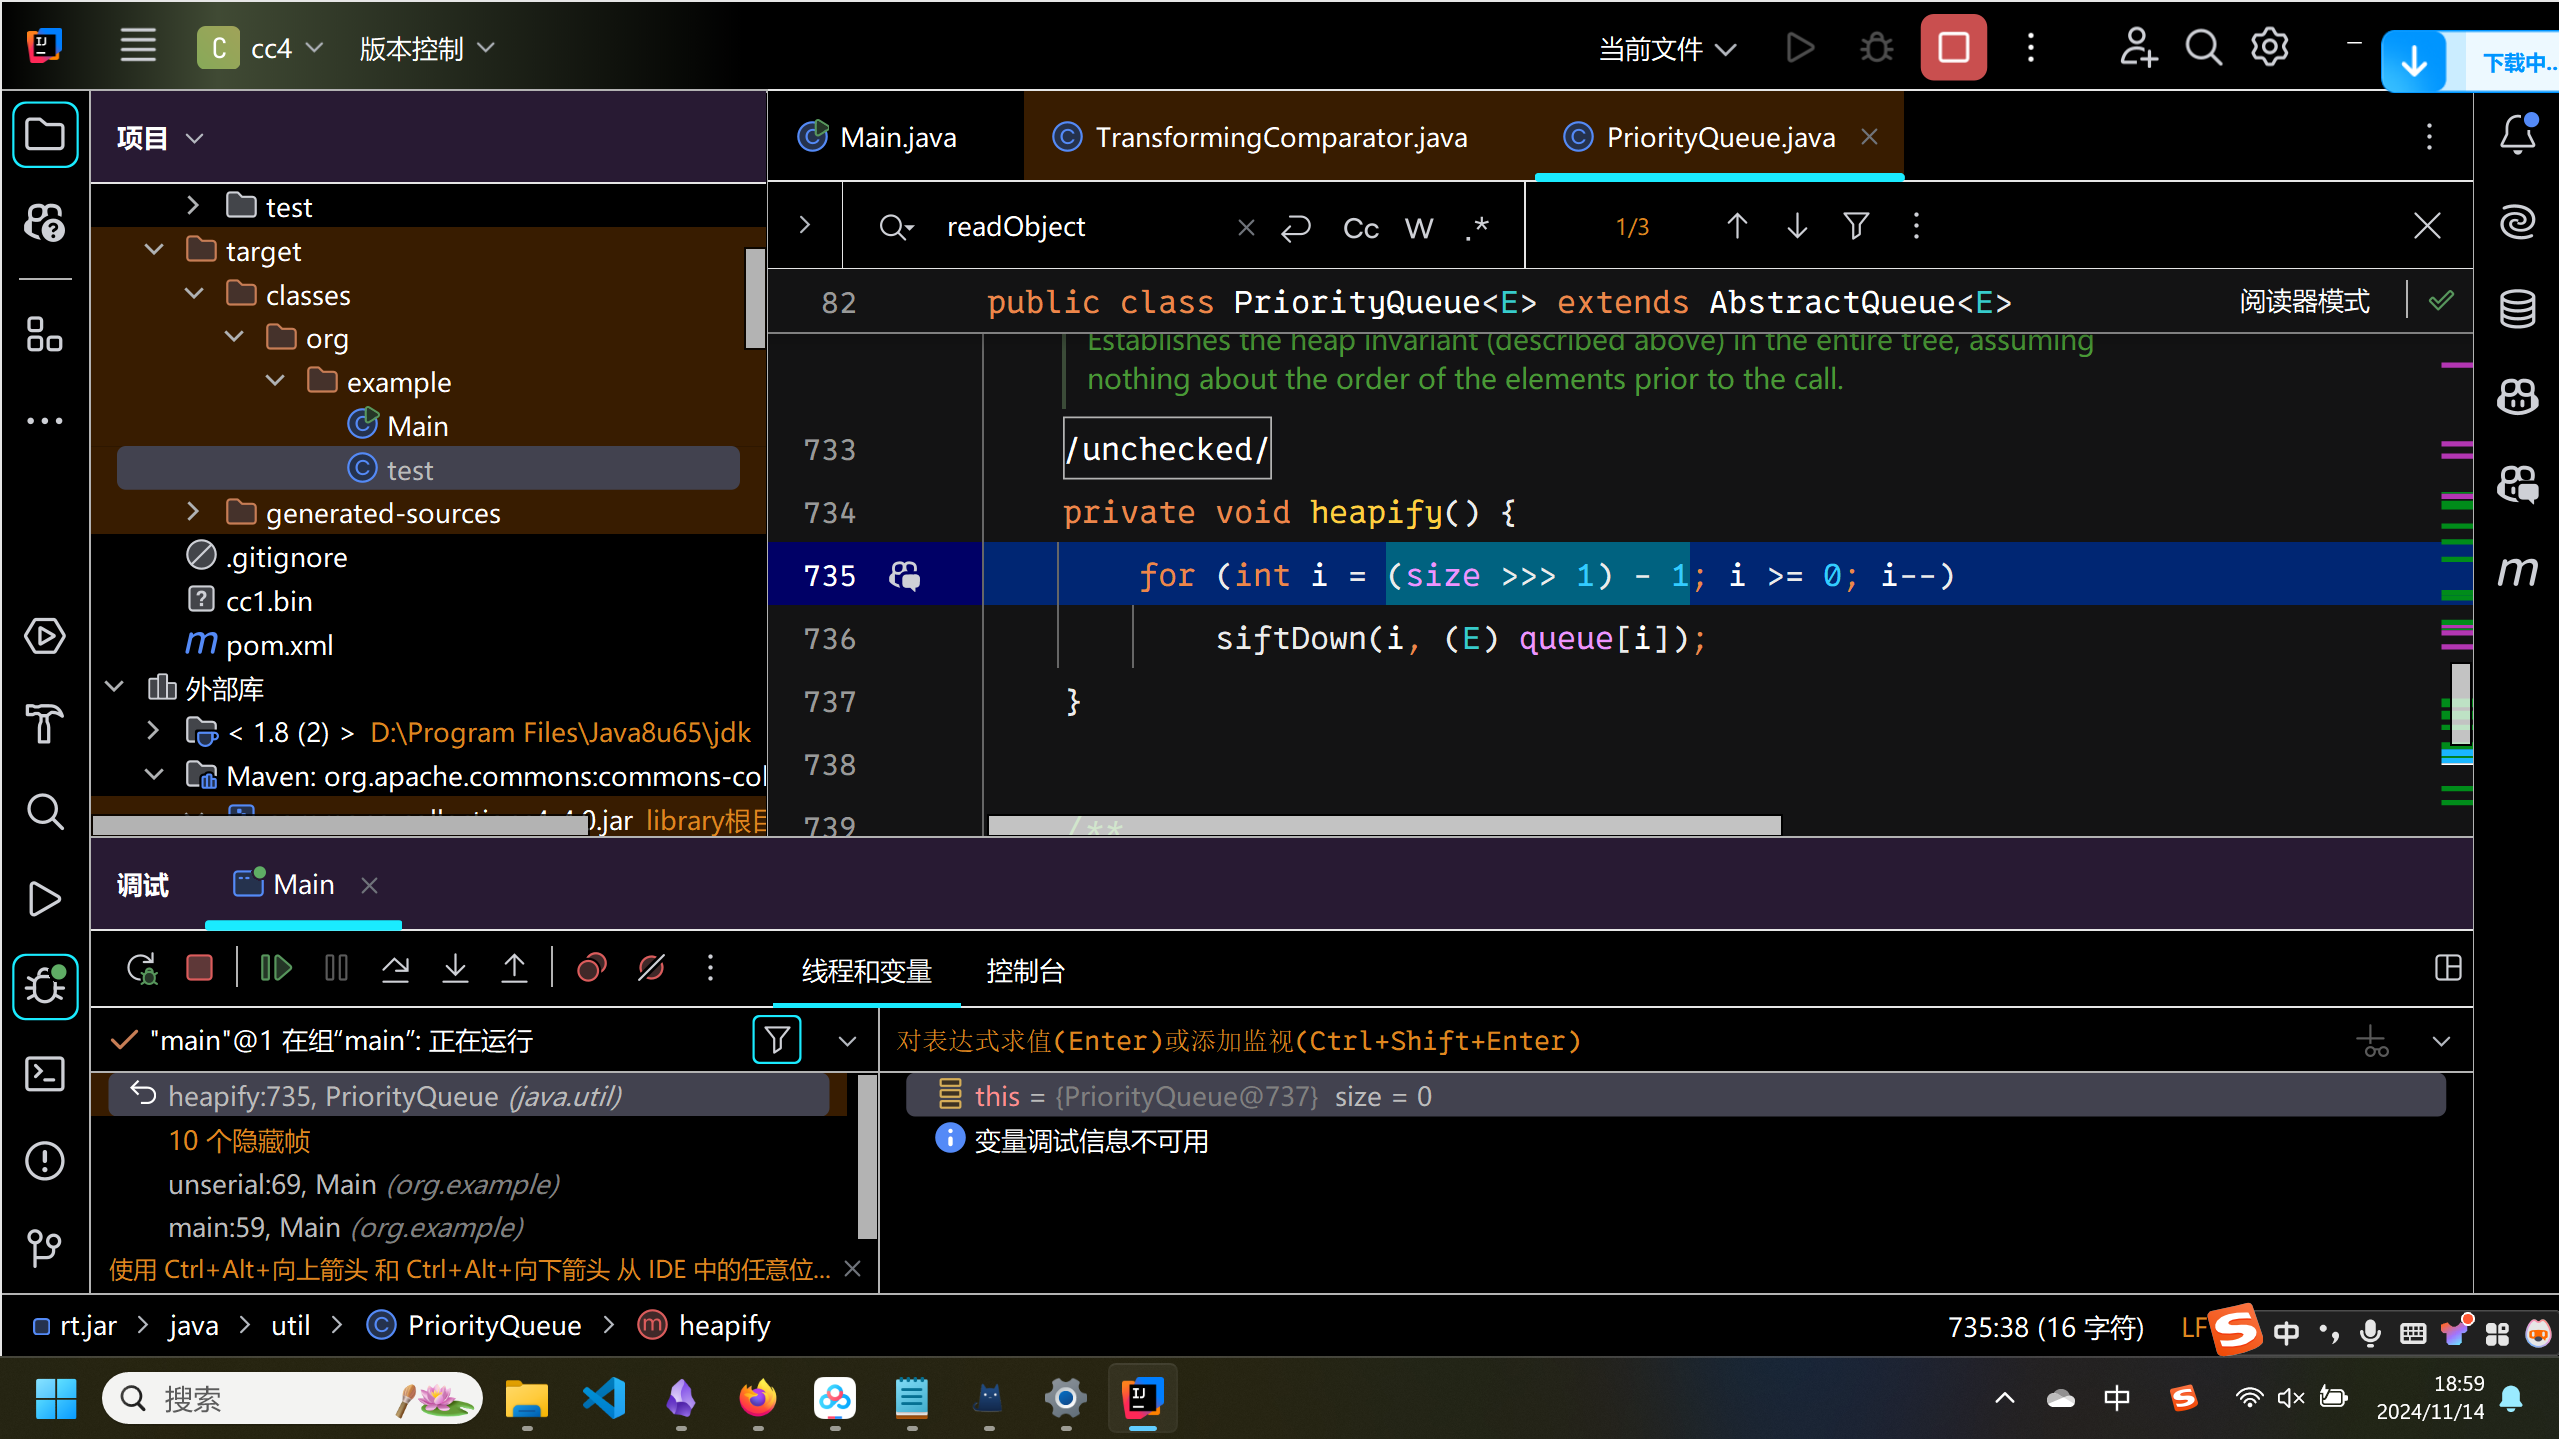Screen dimensions: 2559x1439
Task: Open the Maven tool window
Action: click(x=2518, y=571)
